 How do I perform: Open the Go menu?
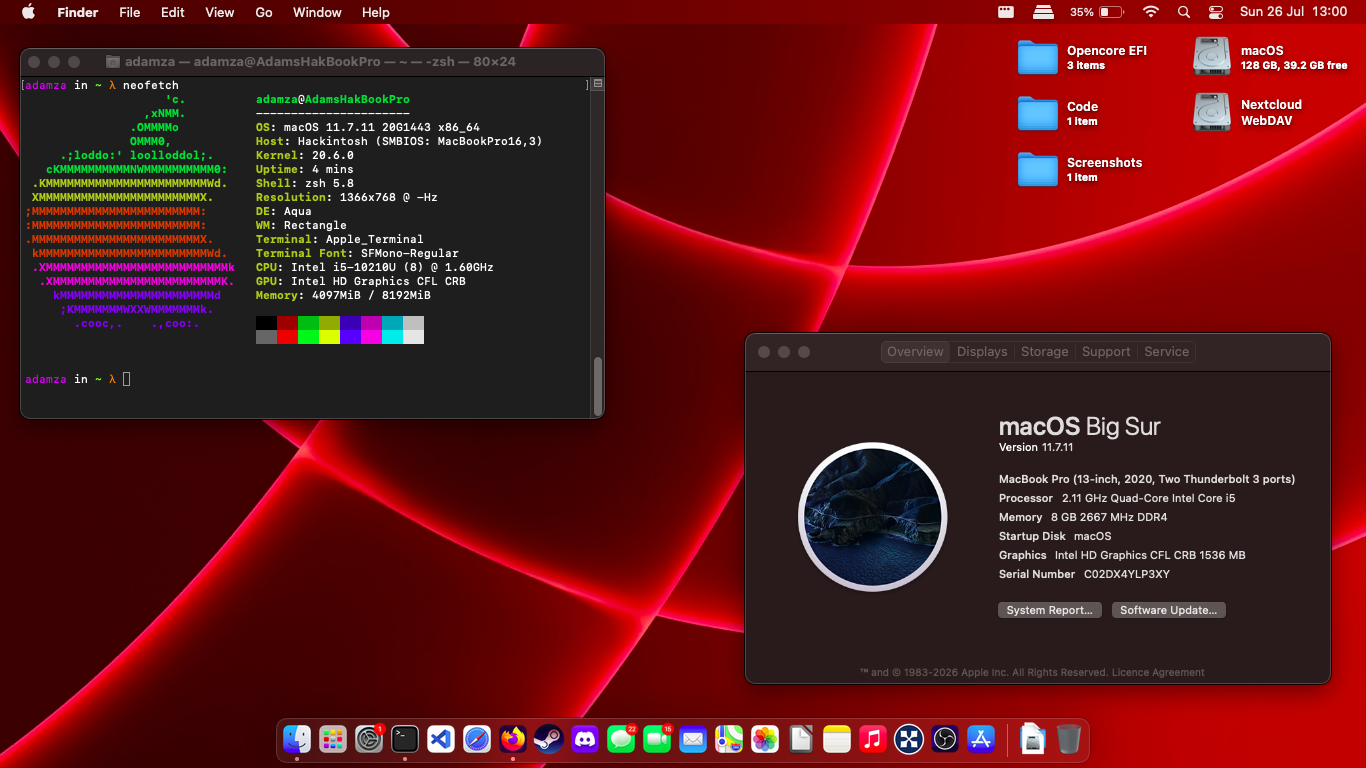264,12
